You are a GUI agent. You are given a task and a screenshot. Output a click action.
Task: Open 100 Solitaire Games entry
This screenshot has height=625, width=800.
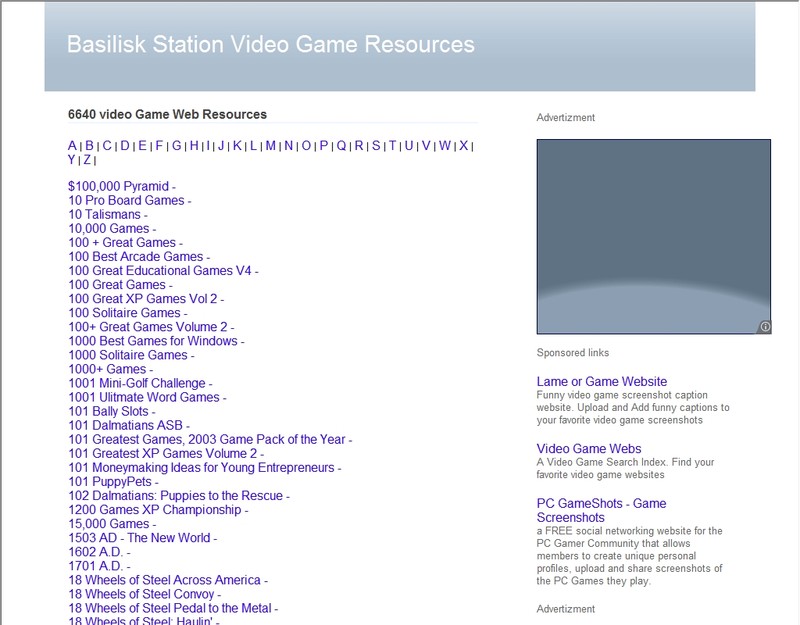point(124,313)
